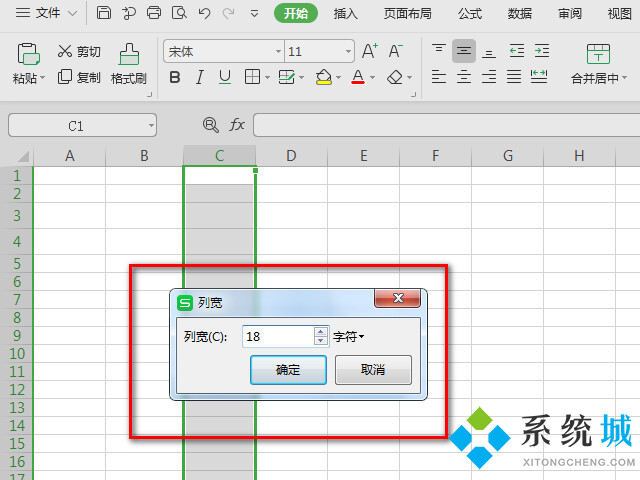
Task: Apply cell borders icon
Action: tap(252, 77)
